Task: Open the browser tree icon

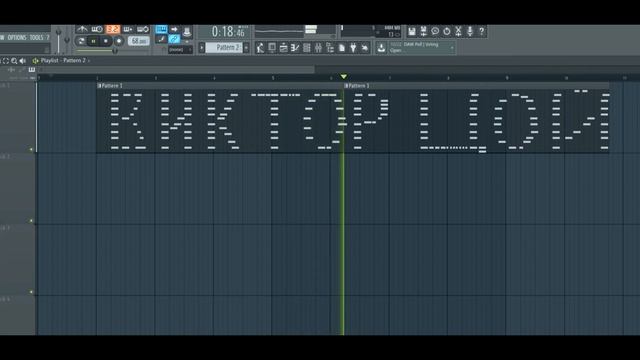Action: point(330,48)
